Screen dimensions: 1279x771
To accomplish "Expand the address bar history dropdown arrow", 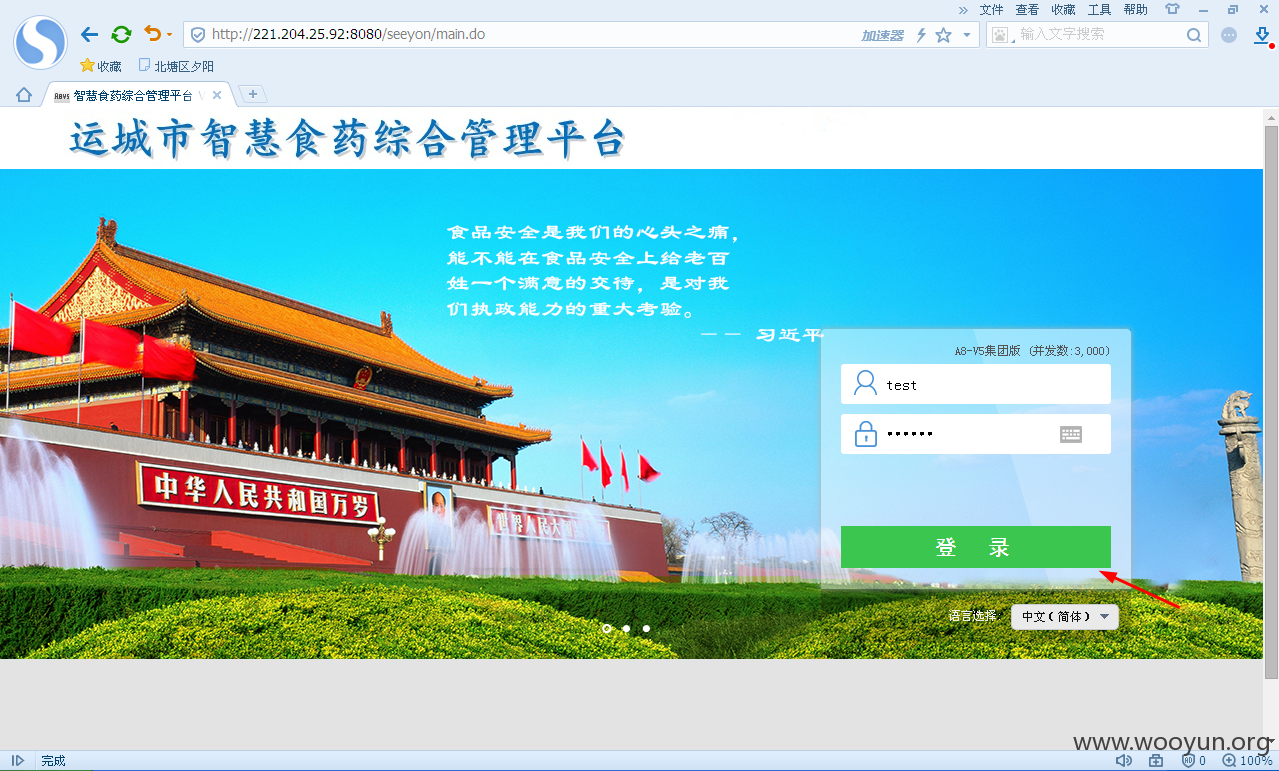I will click(x=967, y=35).
